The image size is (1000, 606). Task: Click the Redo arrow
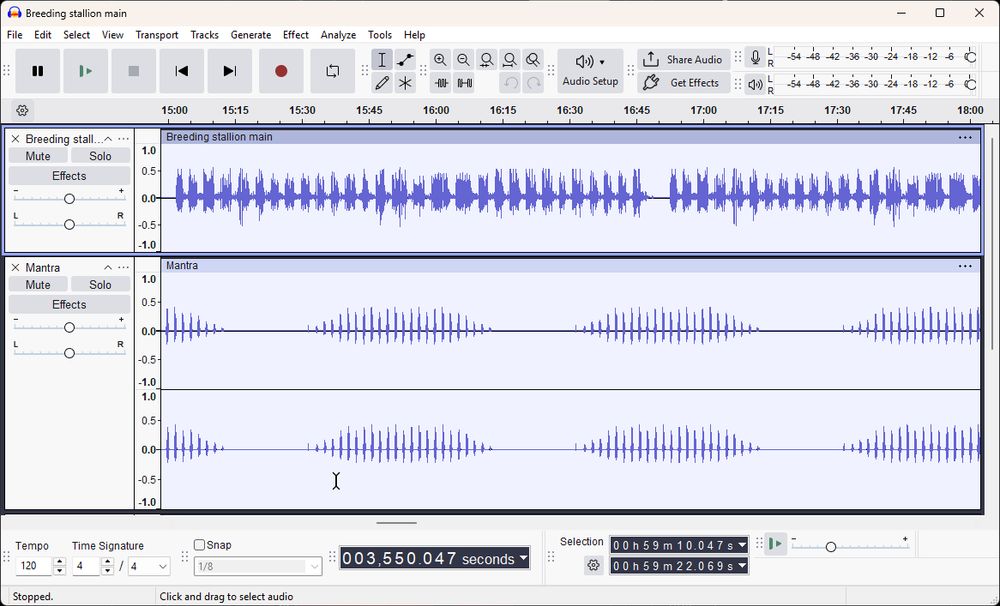pyautogui.click(x=533, y=83)
